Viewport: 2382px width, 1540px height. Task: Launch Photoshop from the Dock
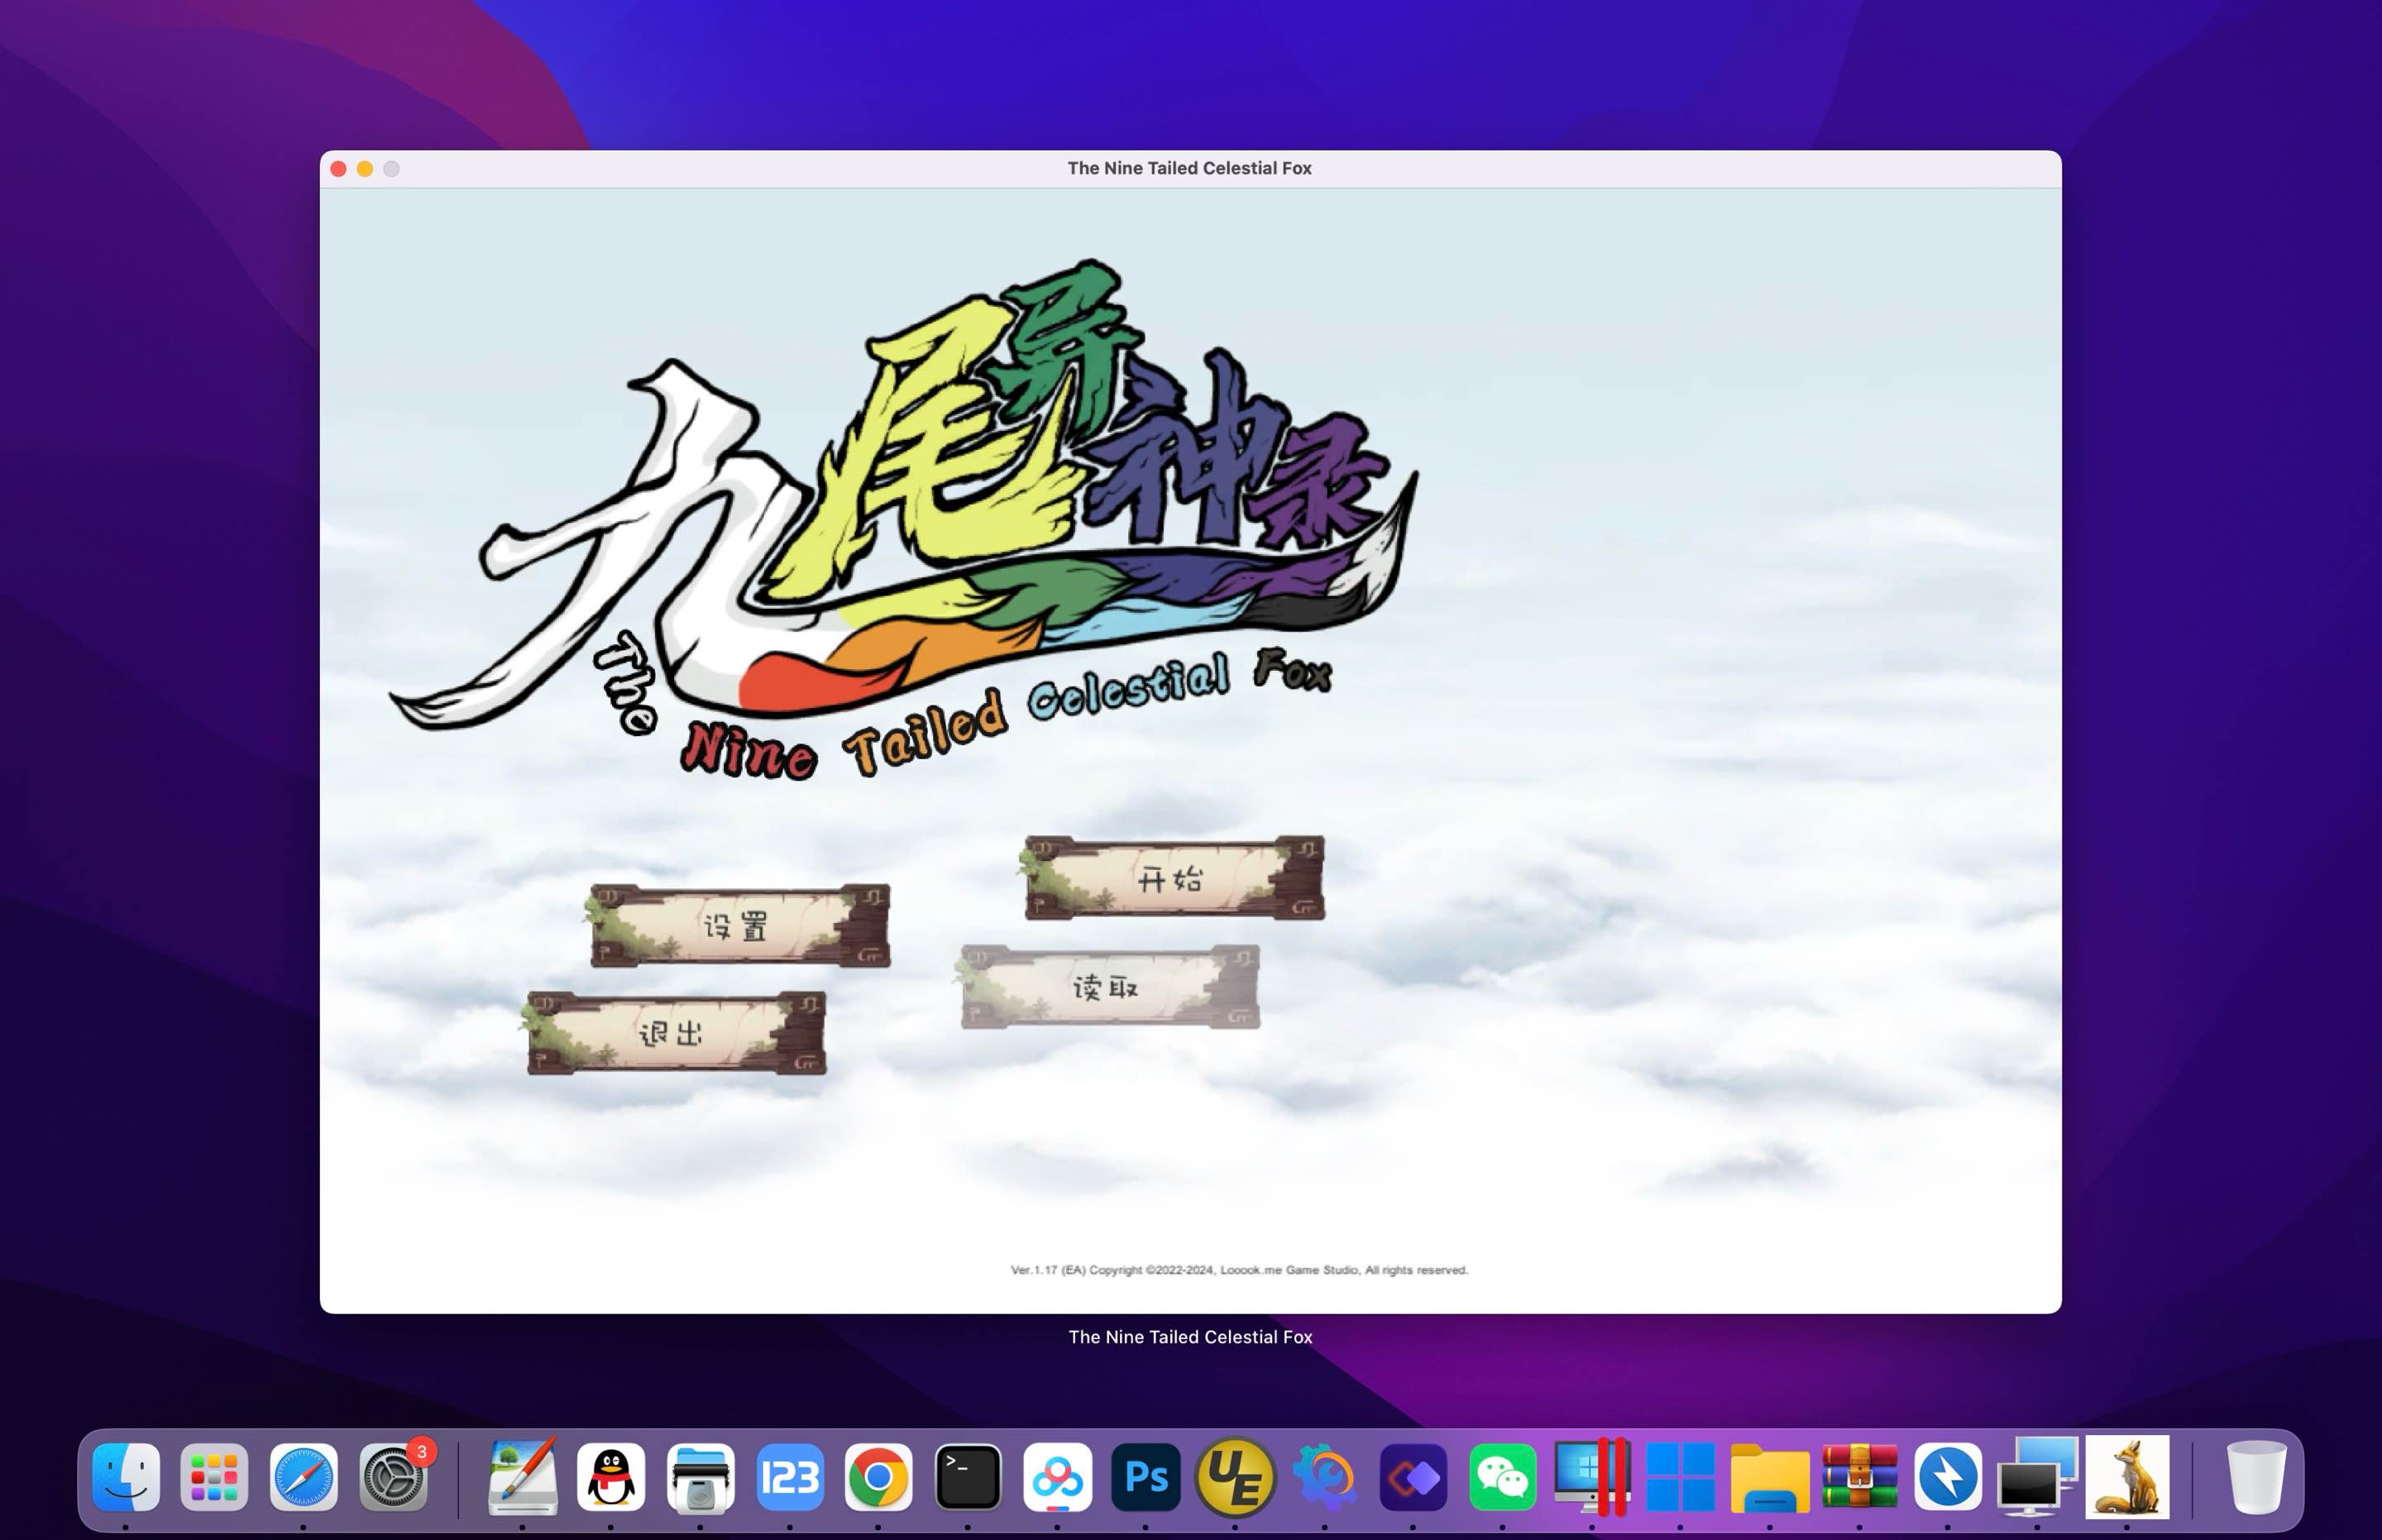coord(1146,1477)
